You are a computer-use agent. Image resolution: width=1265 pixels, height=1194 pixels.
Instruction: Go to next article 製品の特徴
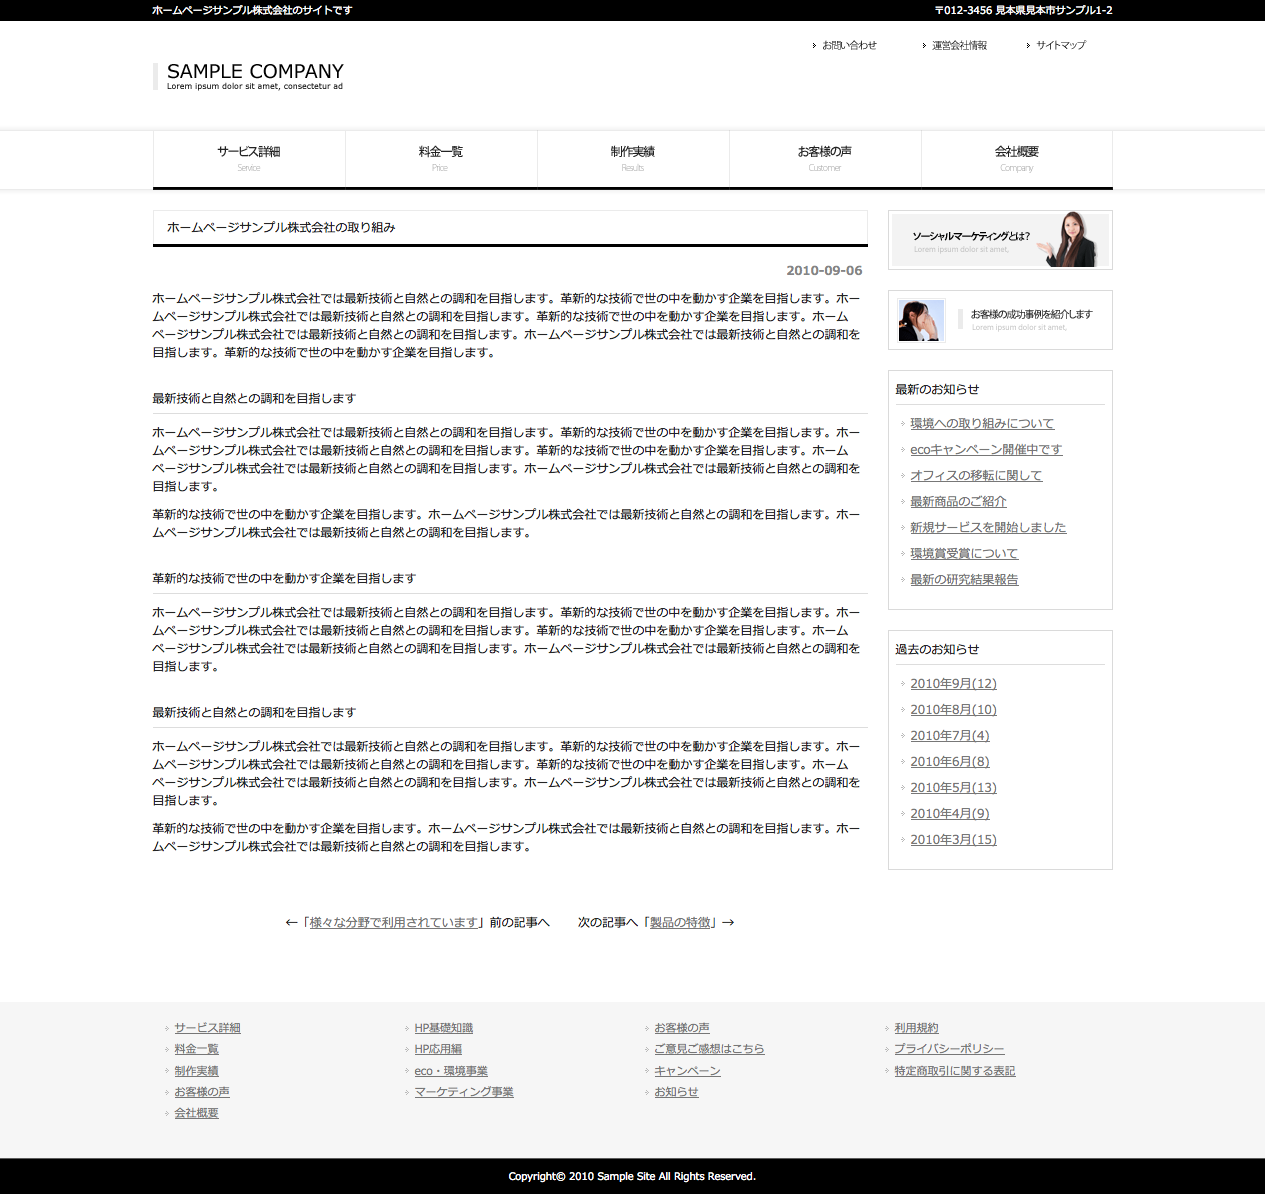point(680,923)
